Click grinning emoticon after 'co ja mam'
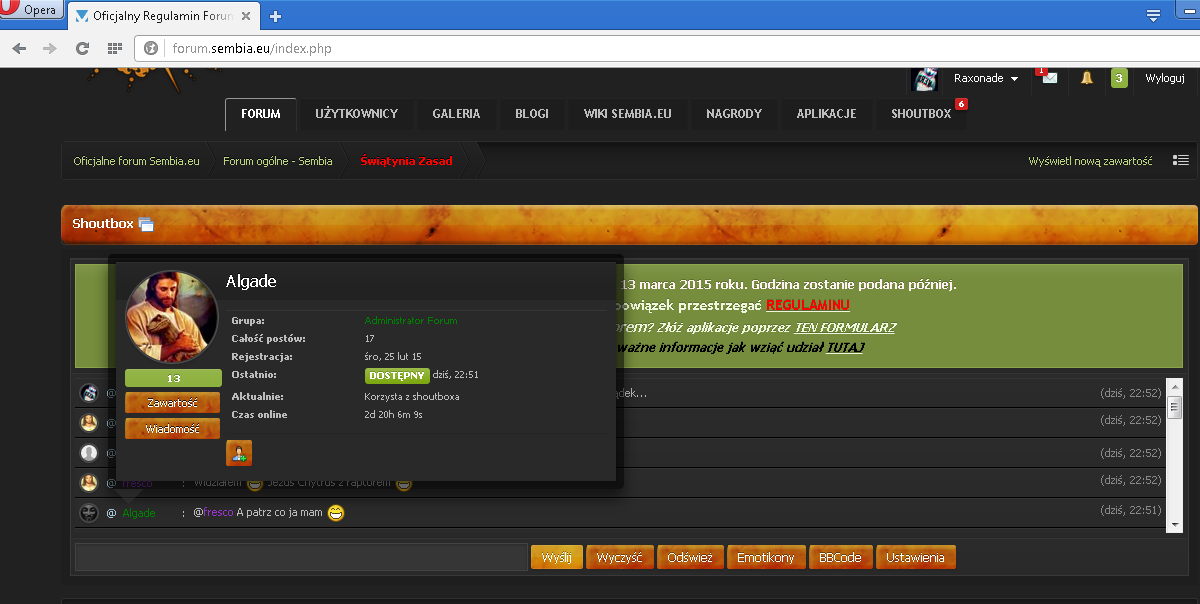Screen dimensions: 1200x604 (336, 513)
